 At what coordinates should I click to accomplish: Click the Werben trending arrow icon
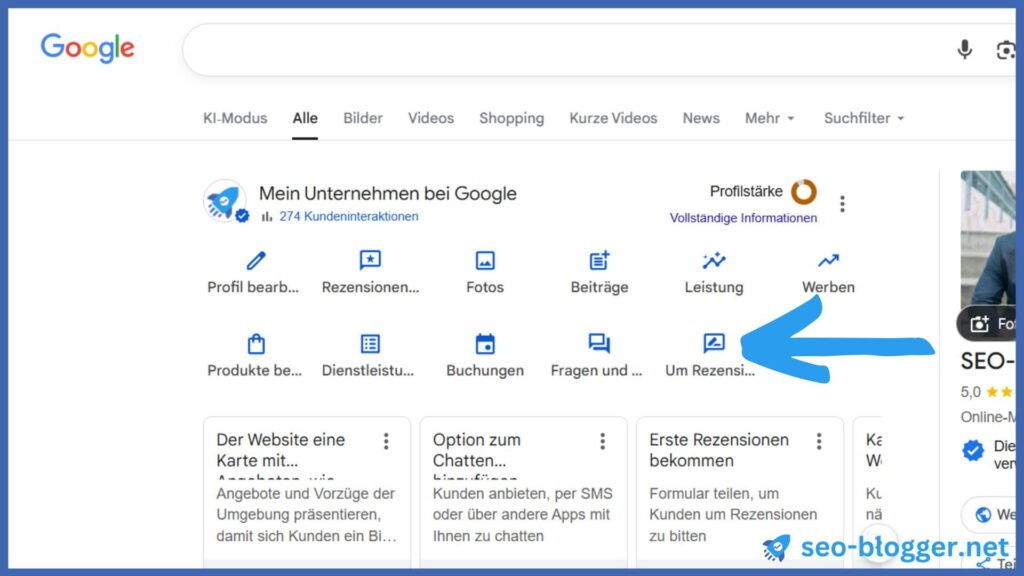[x=828, y=261]
